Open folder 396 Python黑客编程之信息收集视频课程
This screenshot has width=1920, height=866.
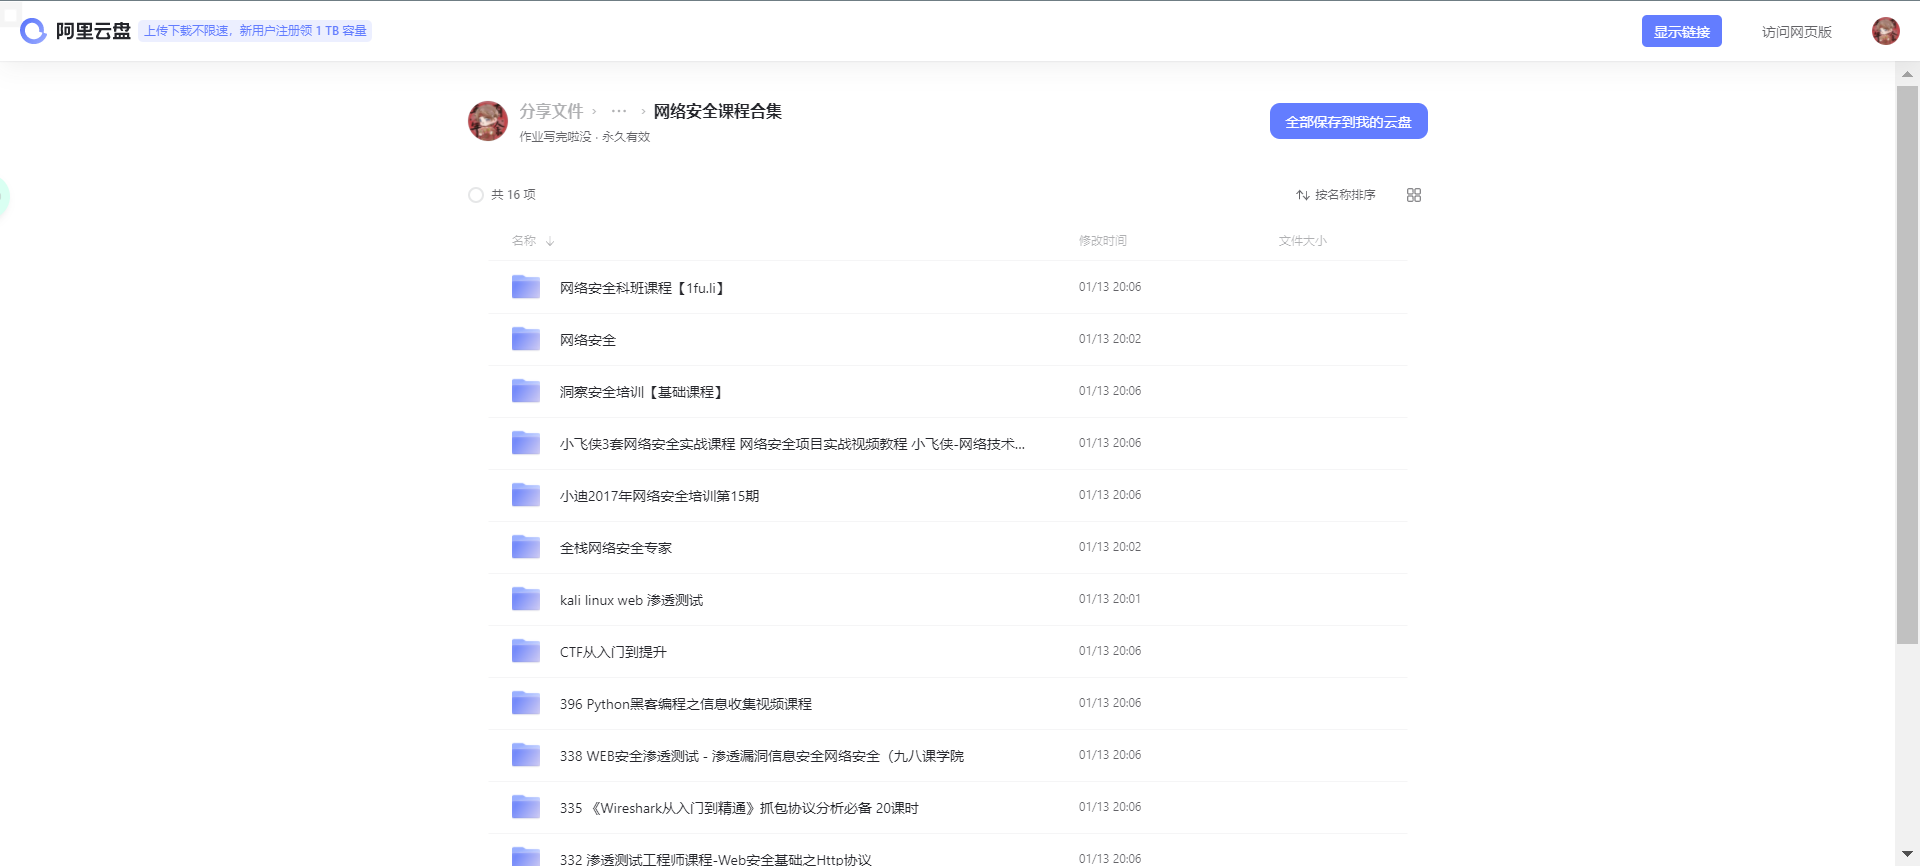686,704
